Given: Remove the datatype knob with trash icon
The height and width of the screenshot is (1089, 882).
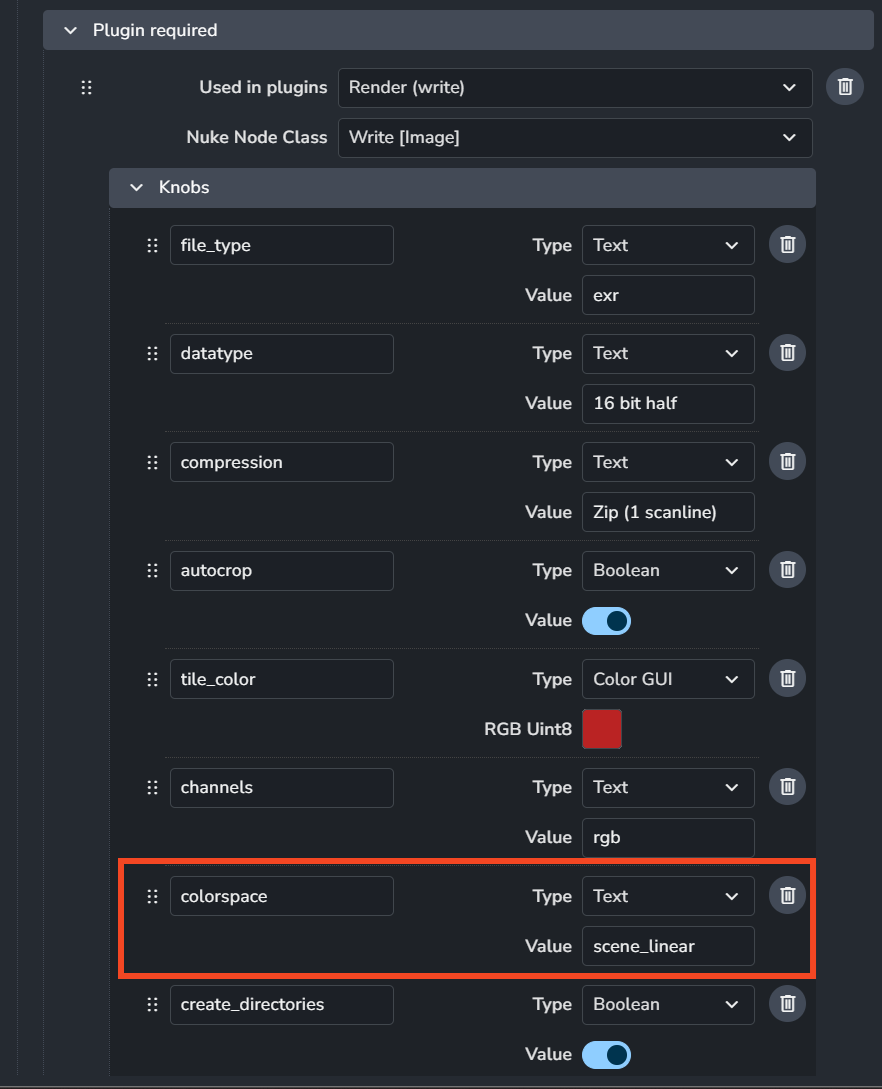Looking at the screenshot, I should [x=787, y=353].
